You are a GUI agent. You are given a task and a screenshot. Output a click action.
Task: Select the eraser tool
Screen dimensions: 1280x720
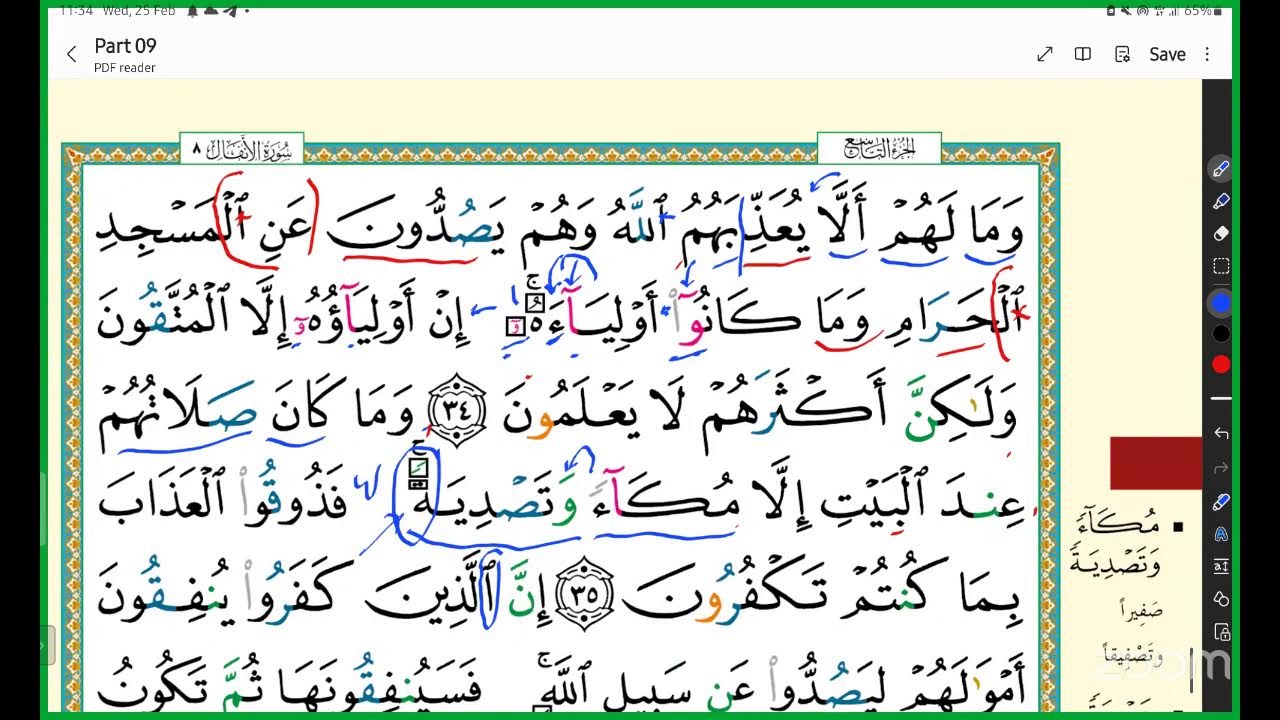coord(1221,234)
